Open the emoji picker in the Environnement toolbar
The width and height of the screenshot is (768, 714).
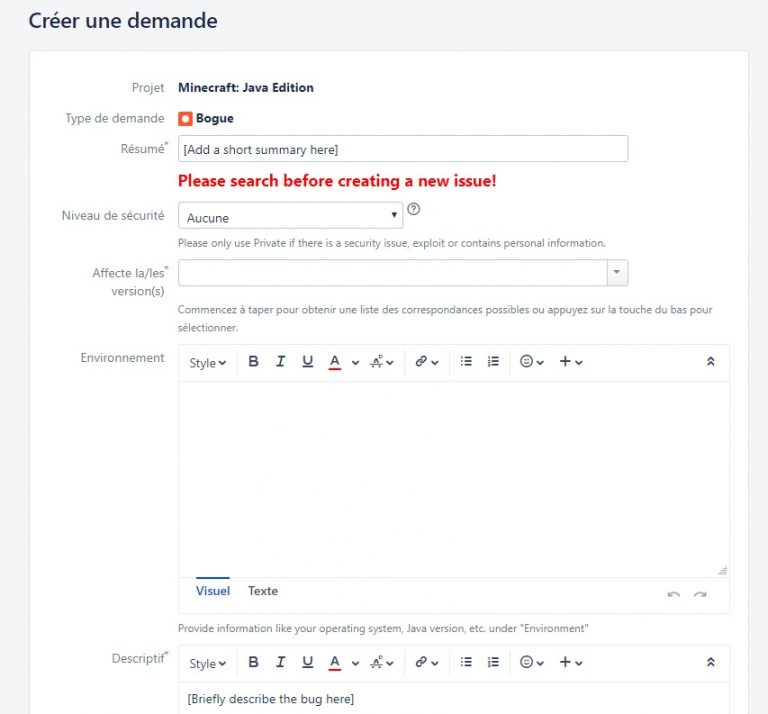tap(532, 362)
